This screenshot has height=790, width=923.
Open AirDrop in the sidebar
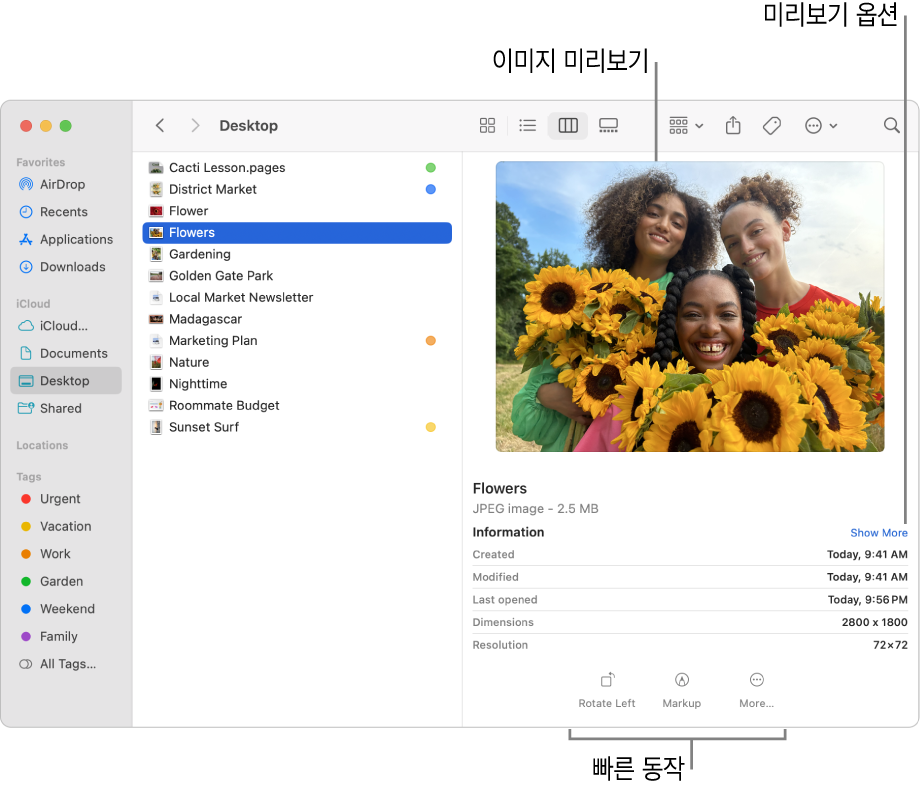[66, 184]
